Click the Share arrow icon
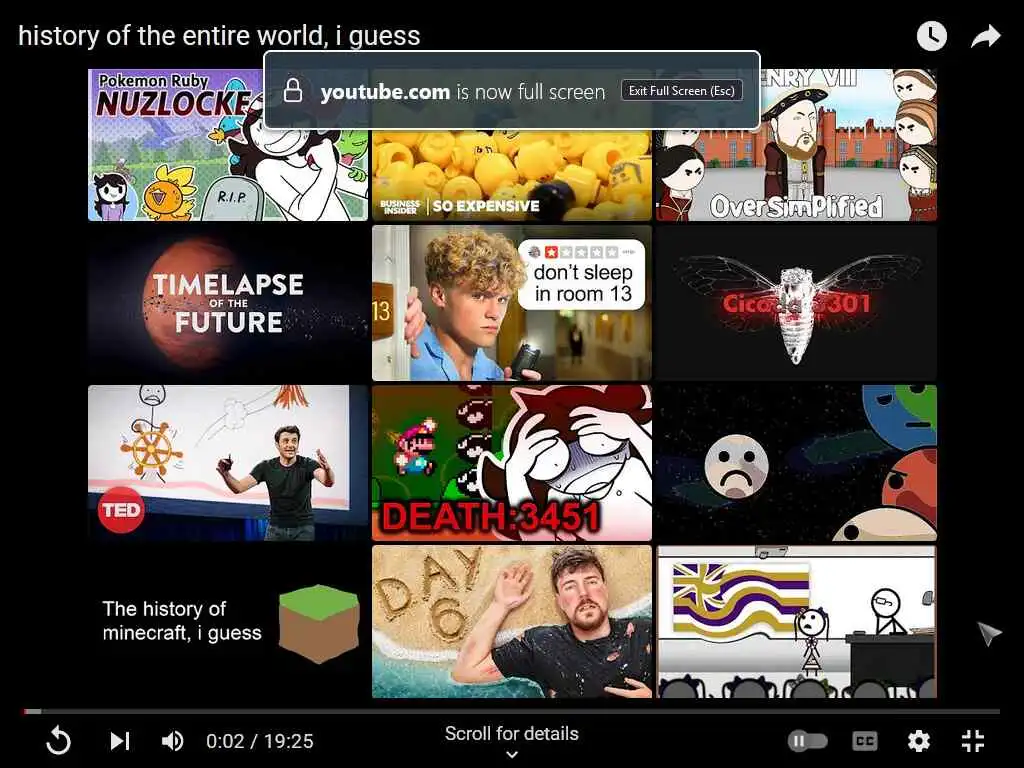The height and width of the screenshot is (768, 1024). [985, 37]
